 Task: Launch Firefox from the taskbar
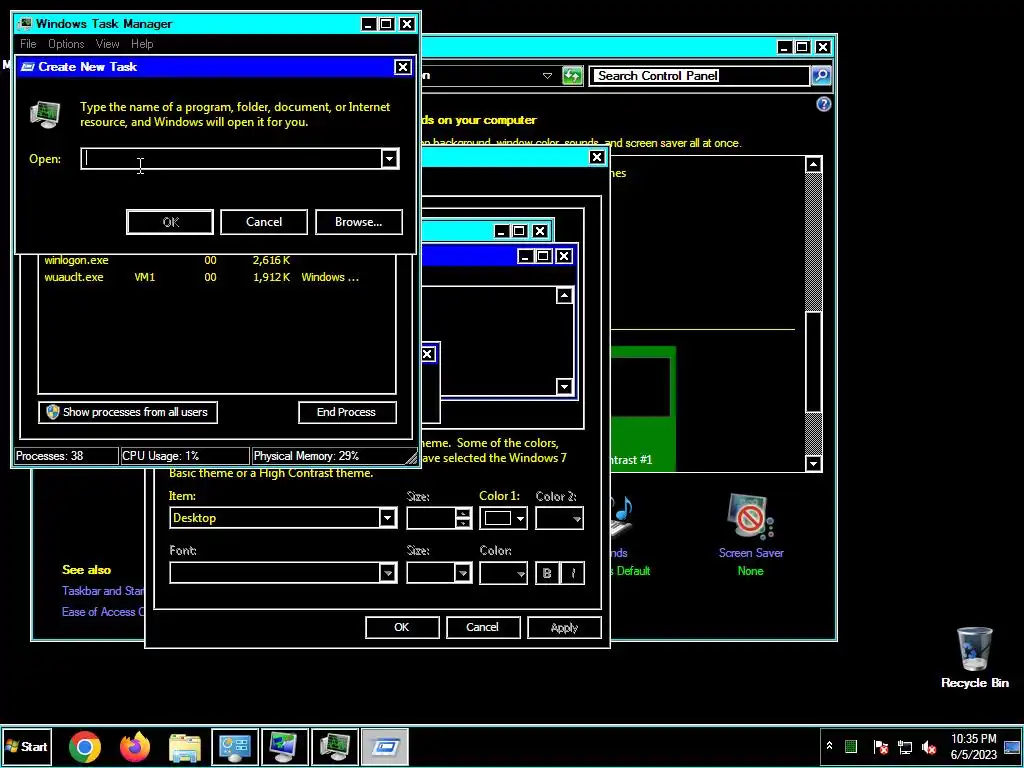coord(135,746)
